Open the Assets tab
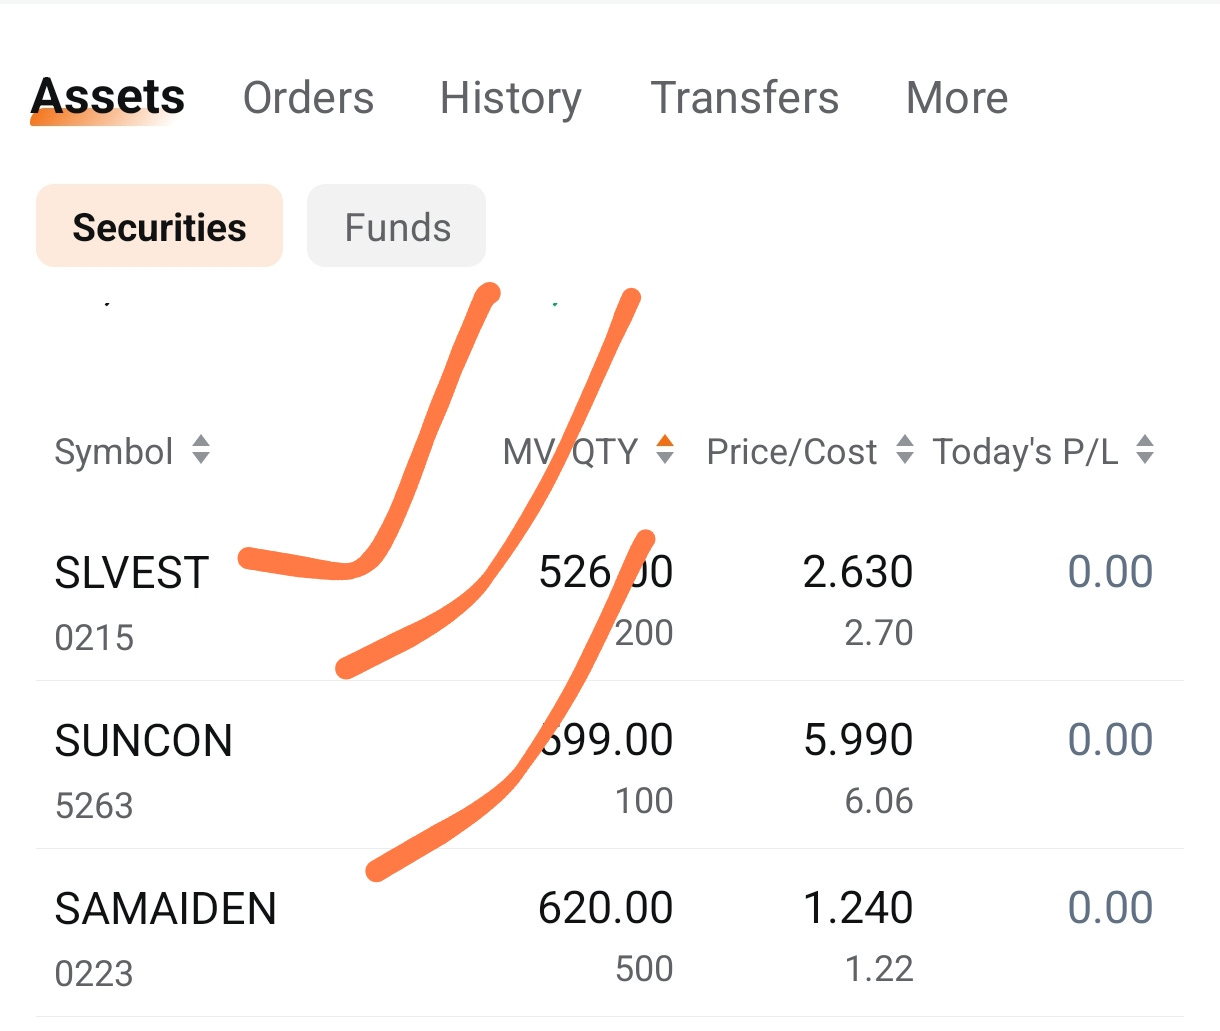The height and width of the screenshot is (1031, 1220). coord(108,98)
